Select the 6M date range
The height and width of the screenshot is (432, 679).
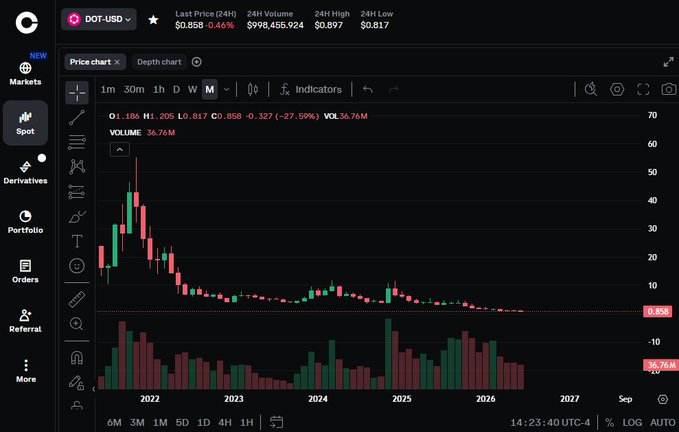click(114, 422)
